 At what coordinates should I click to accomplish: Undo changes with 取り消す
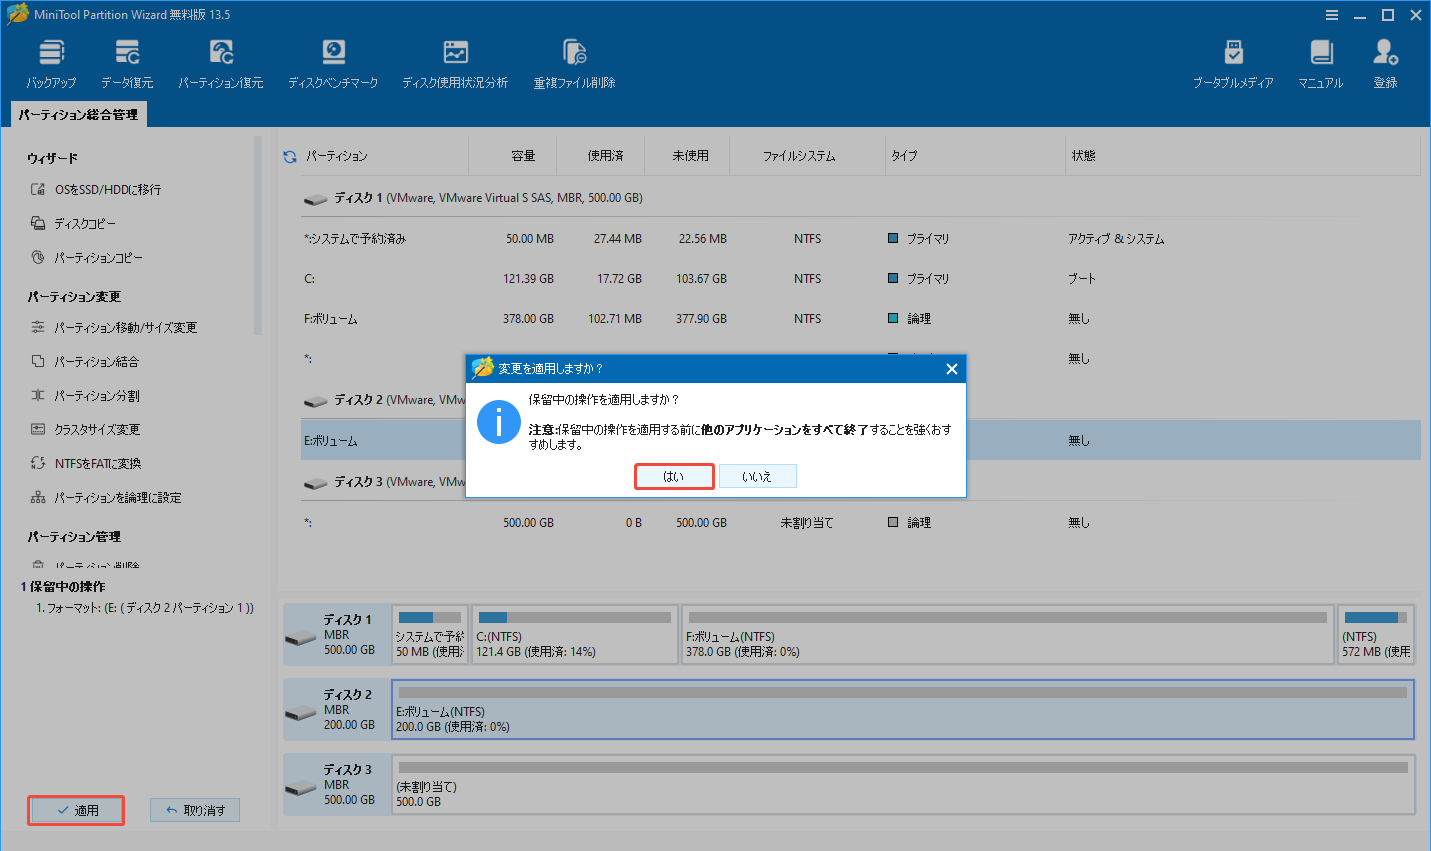point(195,810)
